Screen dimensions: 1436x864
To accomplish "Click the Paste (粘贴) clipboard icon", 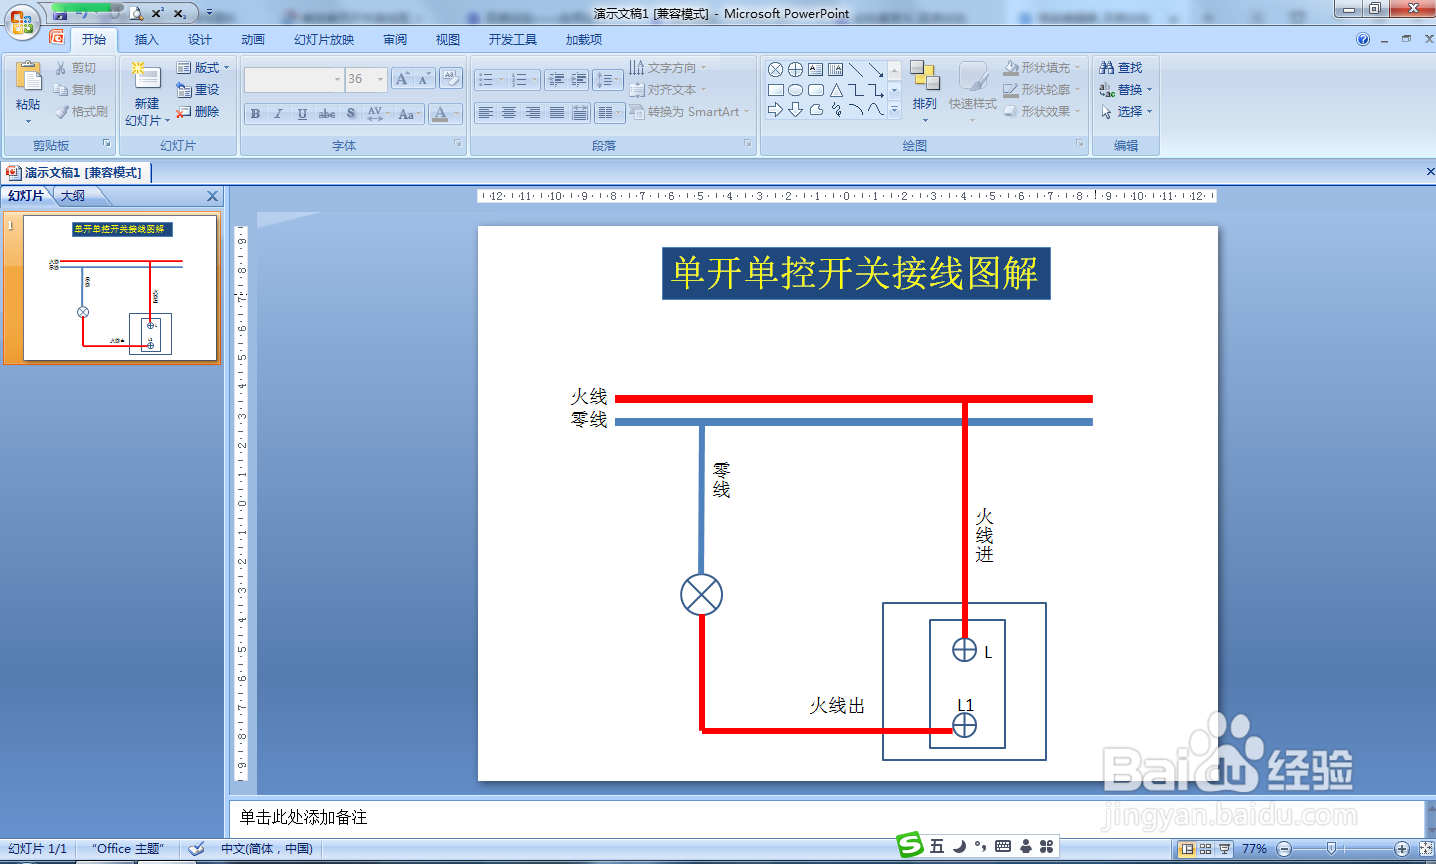I will click(x=28, y=78).
